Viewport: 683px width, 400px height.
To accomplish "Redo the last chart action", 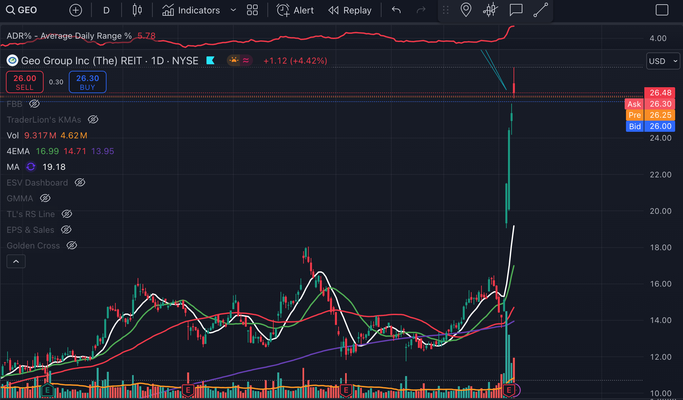I will pyautogui.click(x=420, y=10).
